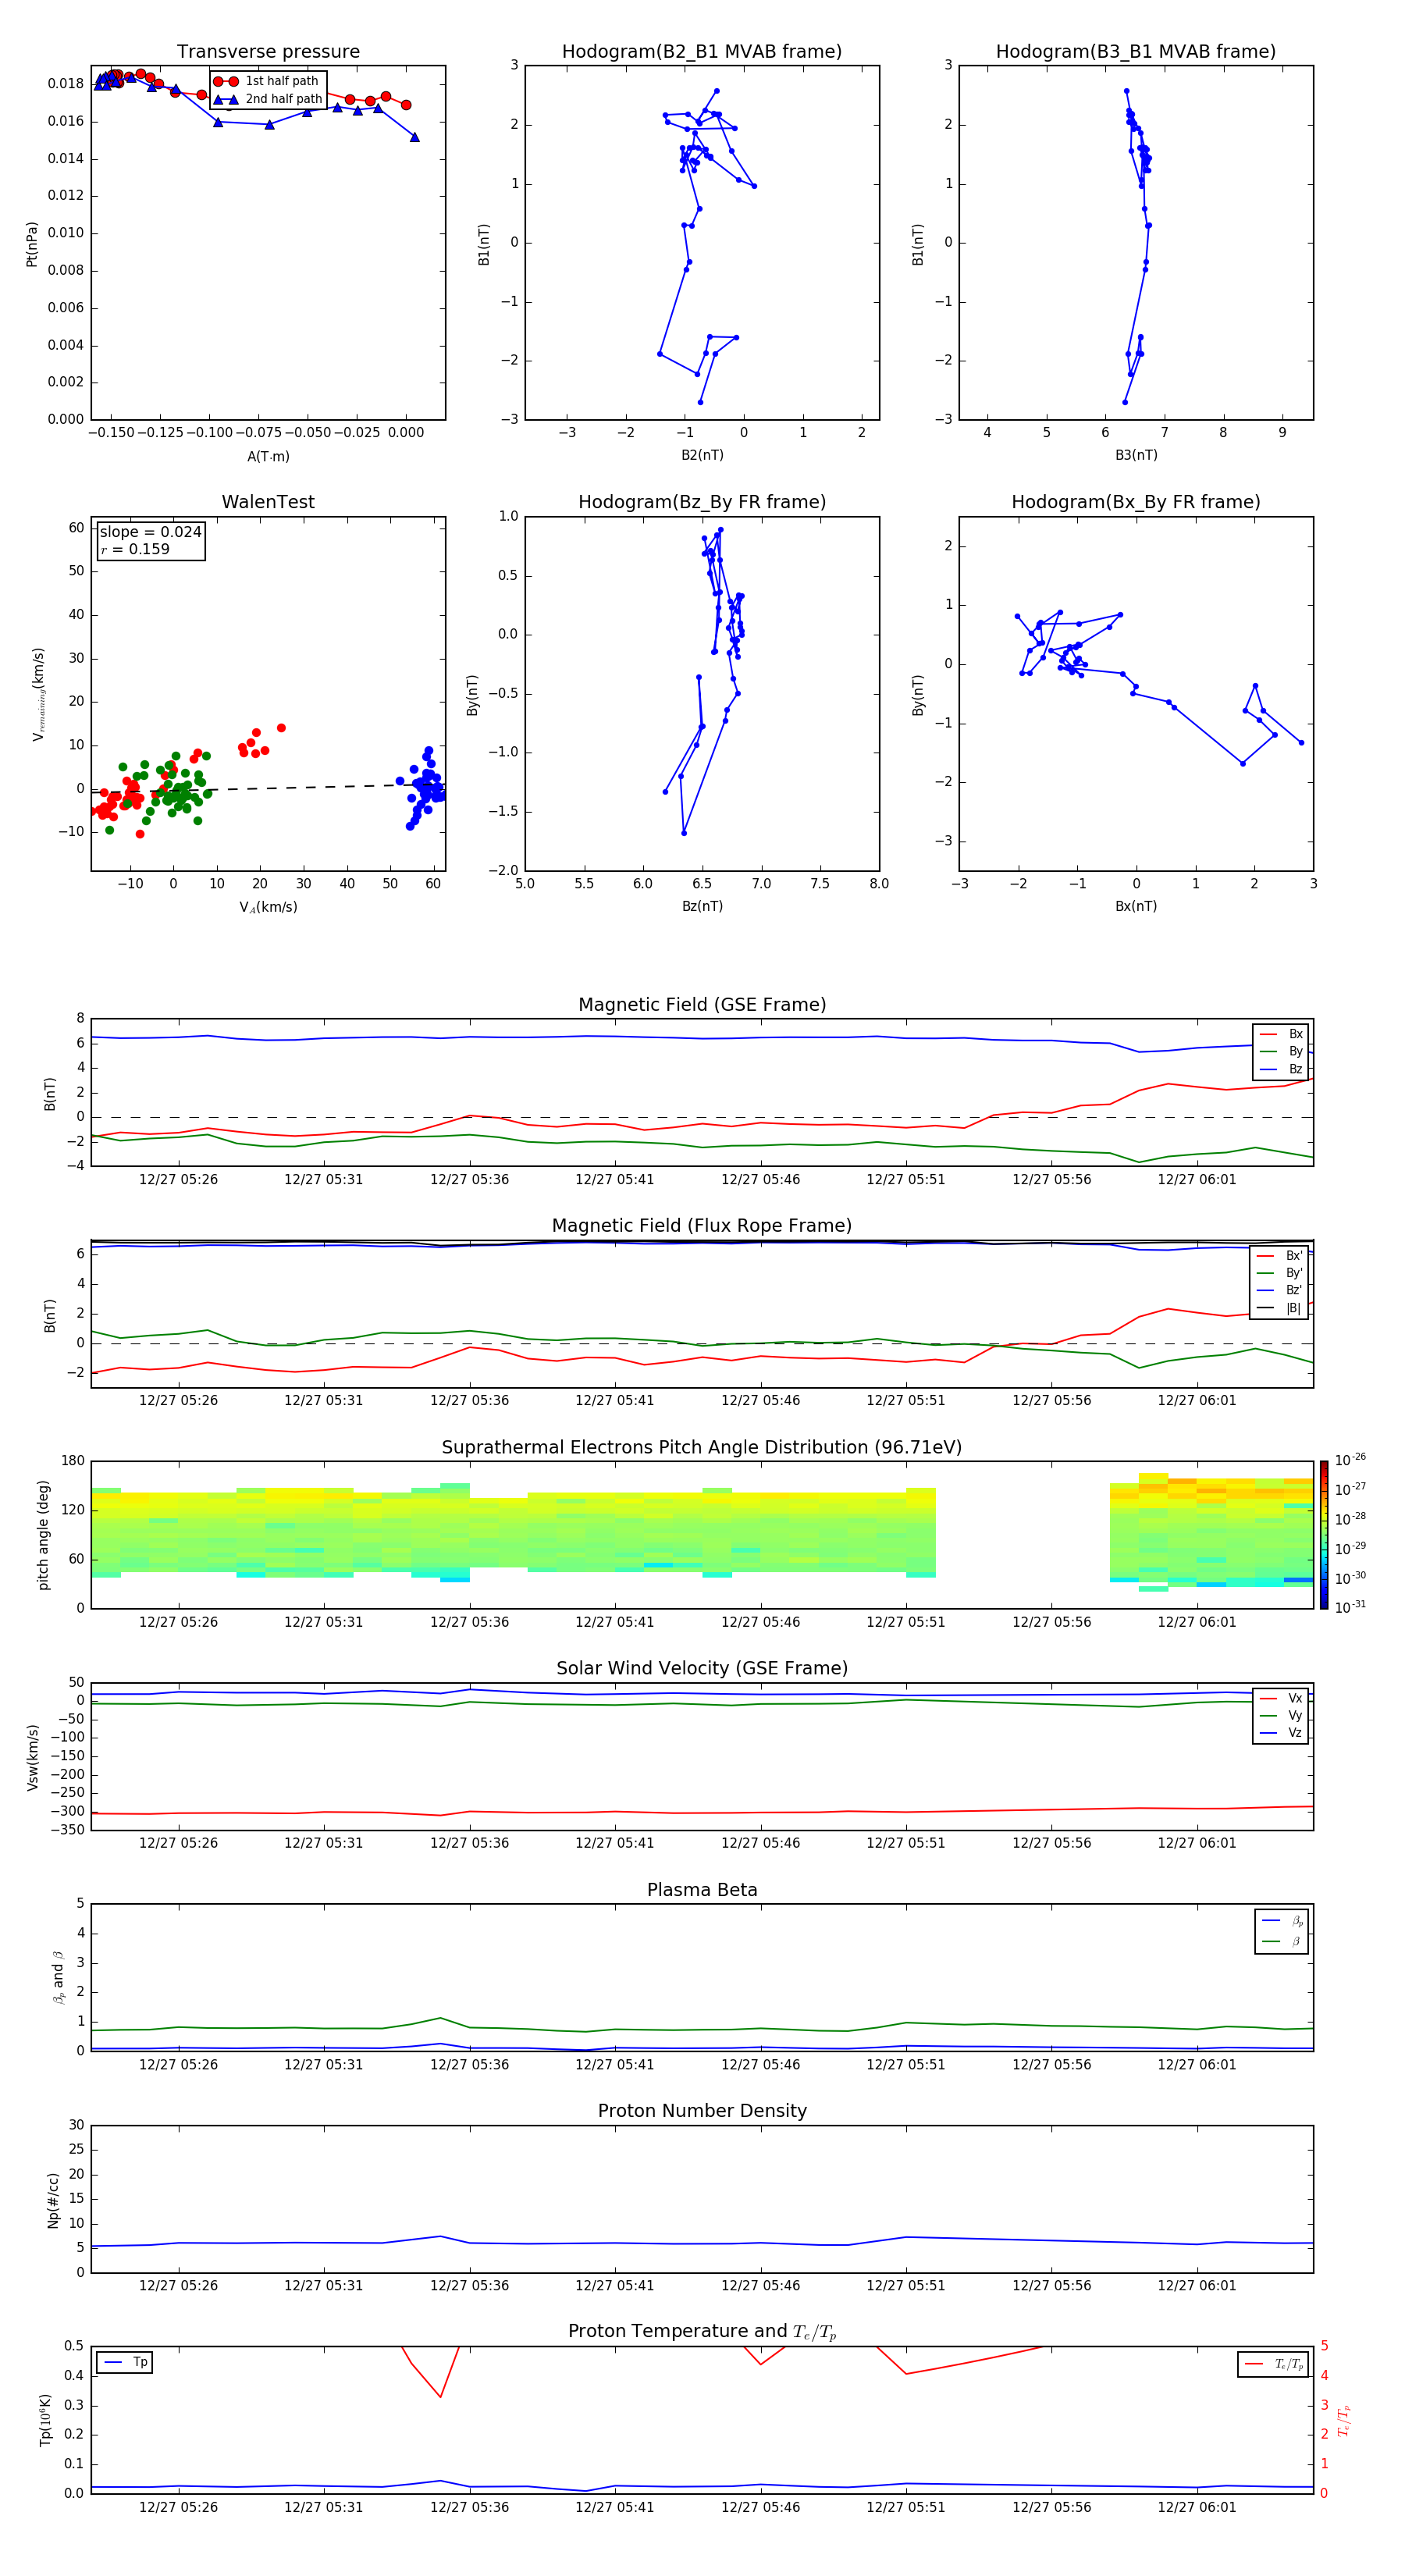The width and height of the screenshot is (1405, 2576).
Task: Click the 'A(T·m)' x-axis label
Action: coord(268,457)
